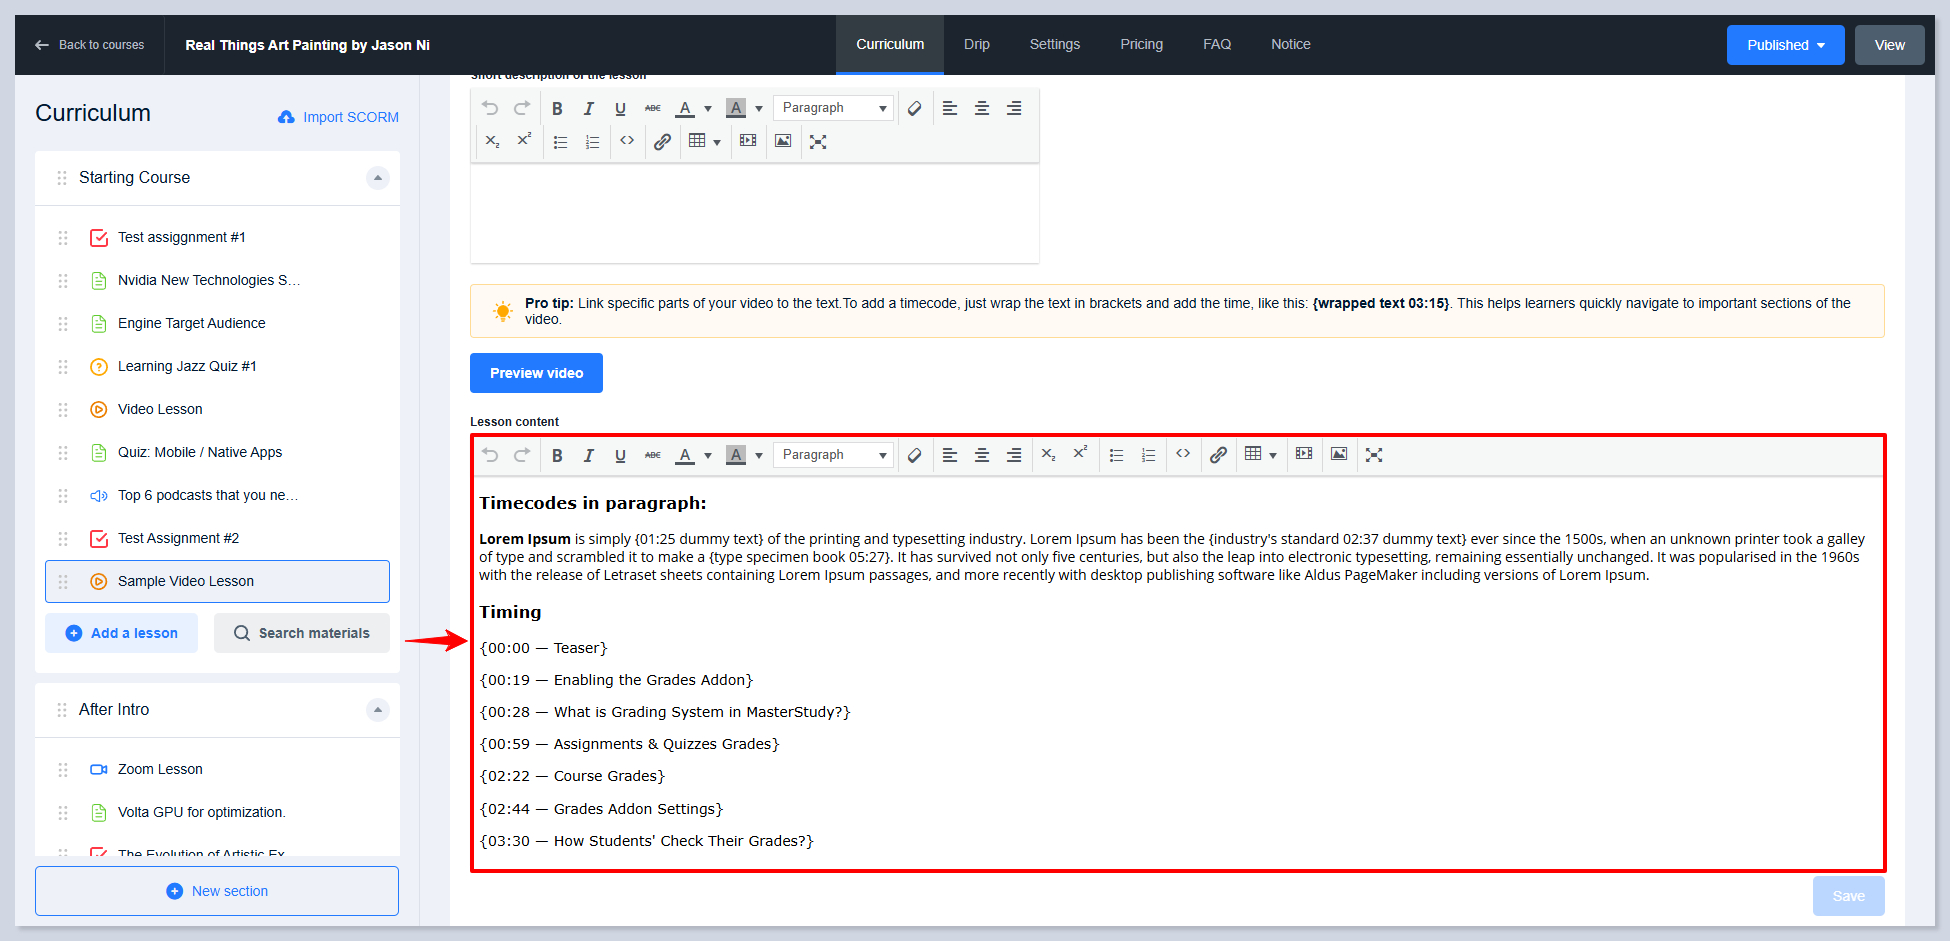
Task: Click Search materials button
Action: tap(301, 633)
